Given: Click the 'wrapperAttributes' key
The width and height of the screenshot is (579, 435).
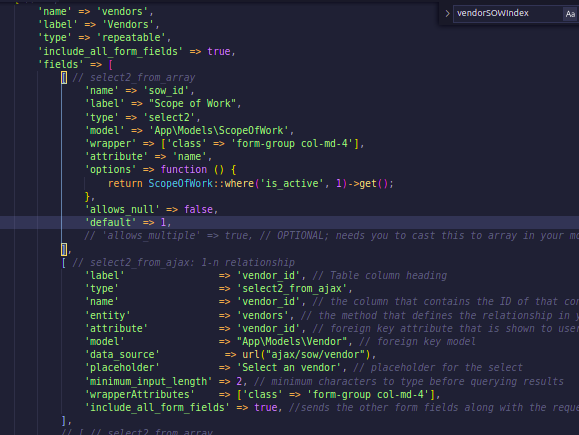Looking at the screenshot, I should pyautogui.click(x=140, y=394).
